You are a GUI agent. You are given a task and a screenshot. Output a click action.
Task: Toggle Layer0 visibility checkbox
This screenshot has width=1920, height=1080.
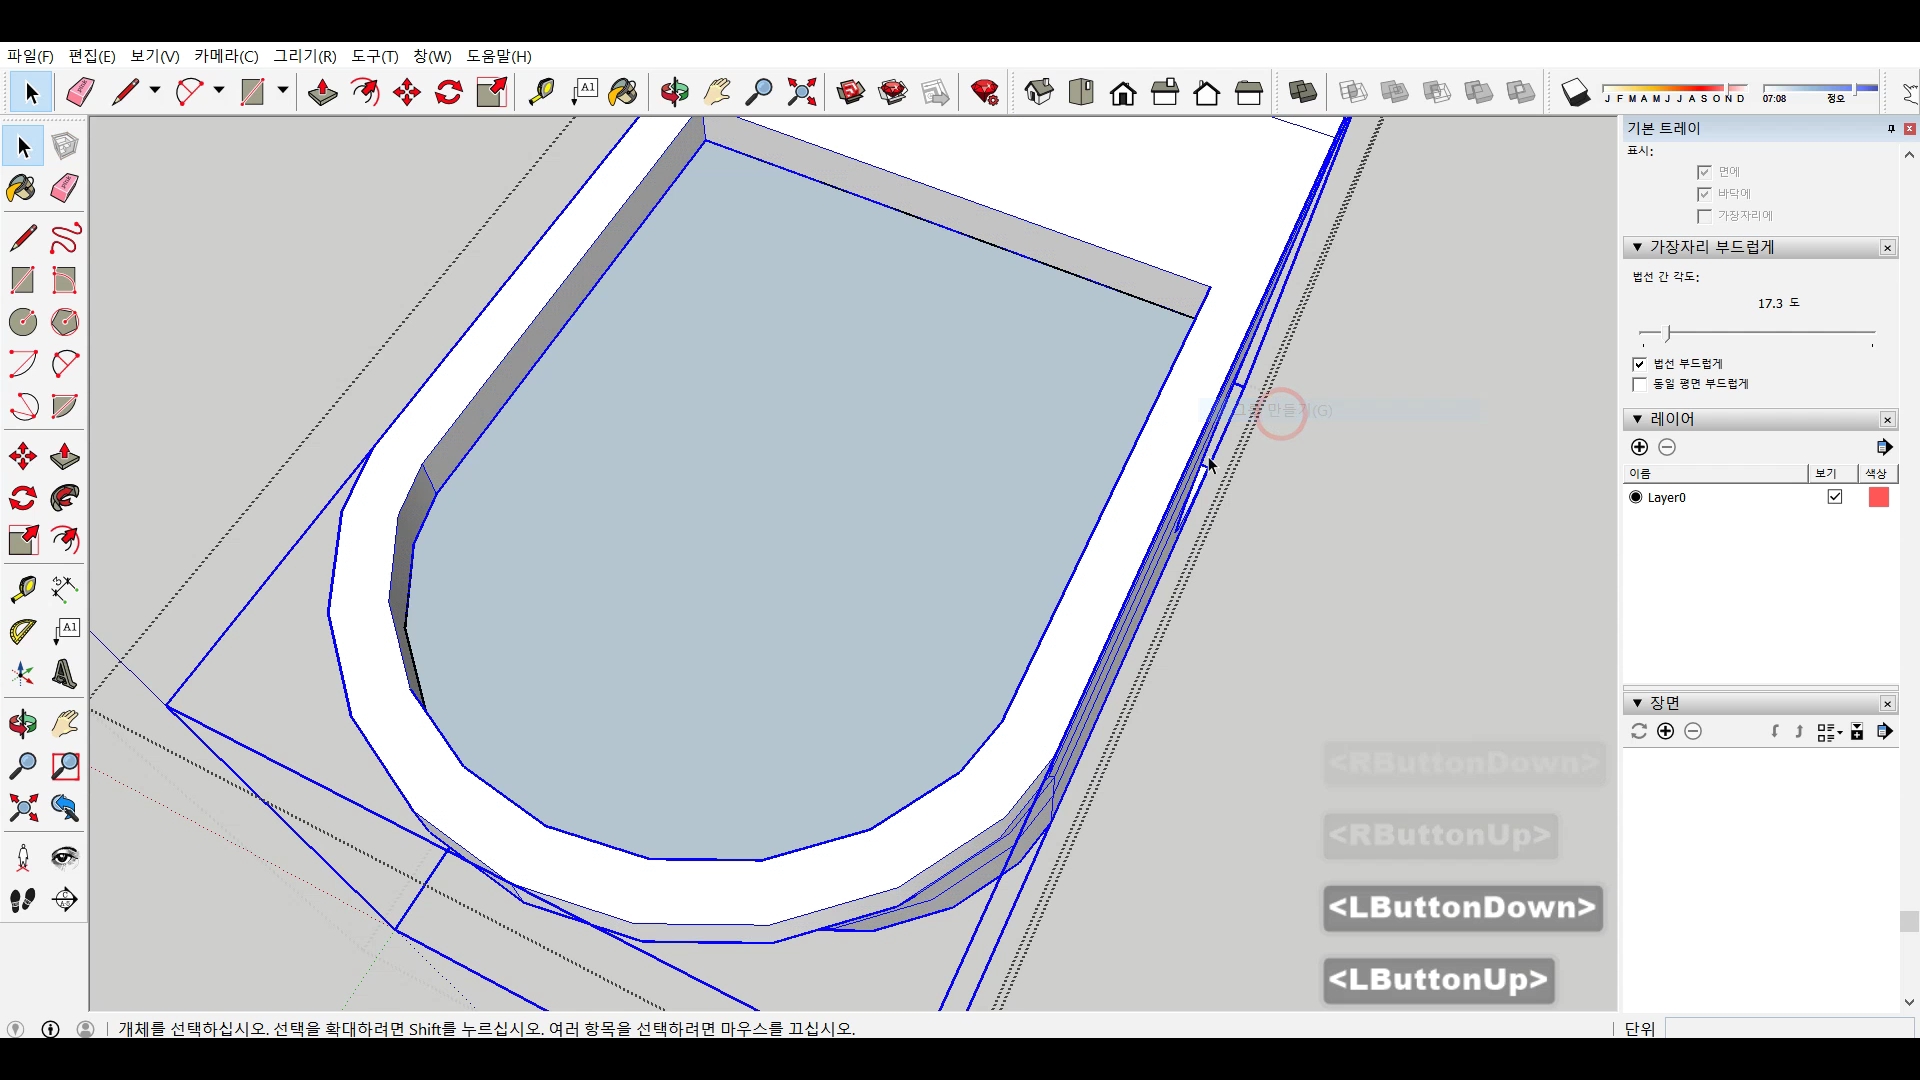[x=1834, y=497]
